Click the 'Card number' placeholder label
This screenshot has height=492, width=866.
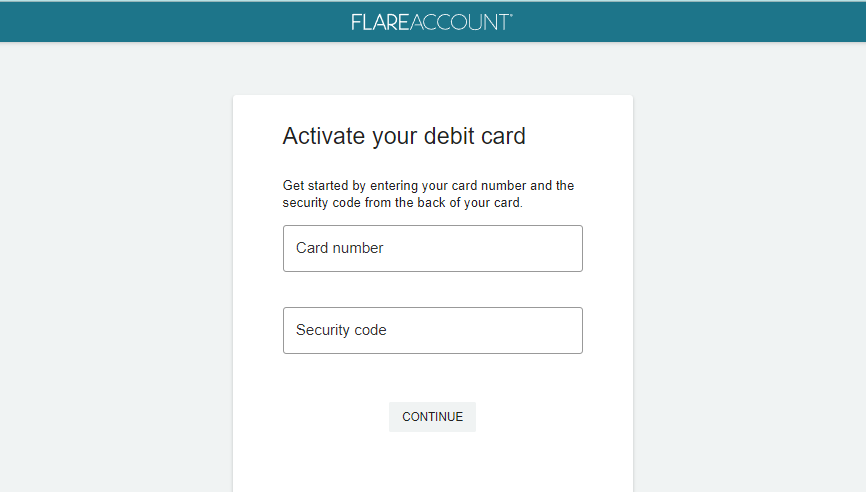click(339, 248)
